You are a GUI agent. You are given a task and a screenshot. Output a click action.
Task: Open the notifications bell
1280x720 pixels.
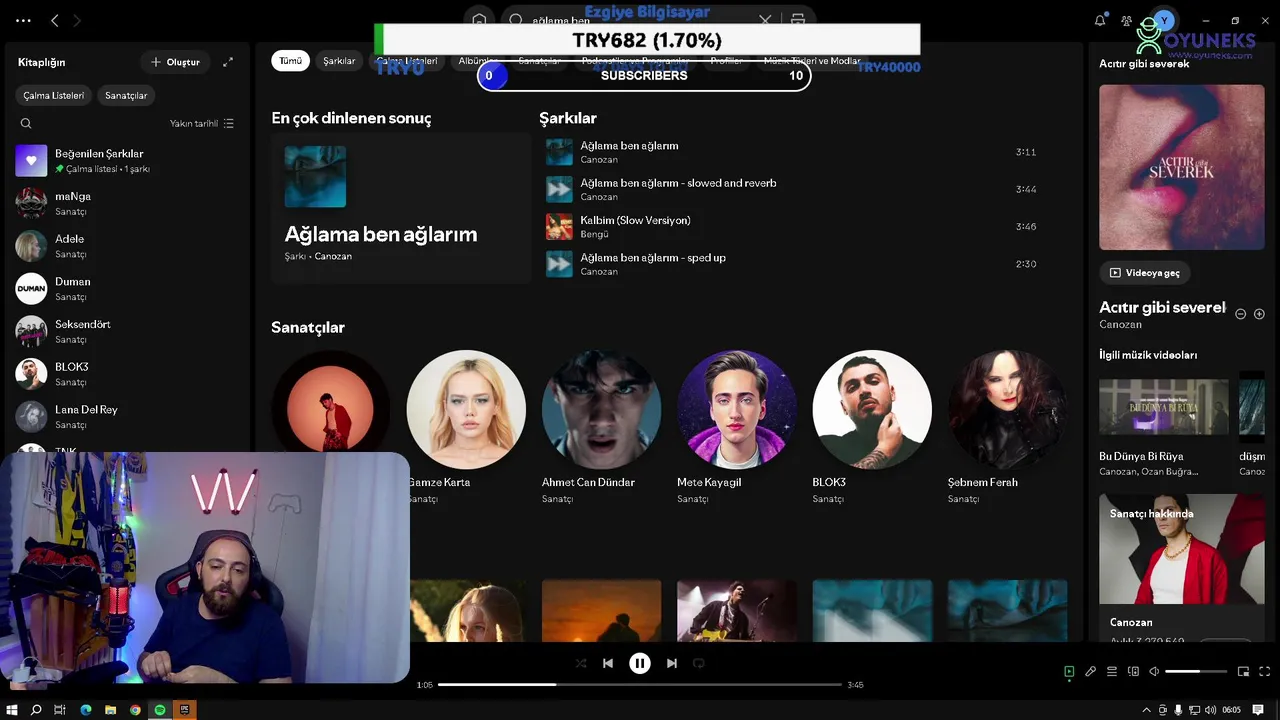pyautogui.click(x=1100, y=20)
